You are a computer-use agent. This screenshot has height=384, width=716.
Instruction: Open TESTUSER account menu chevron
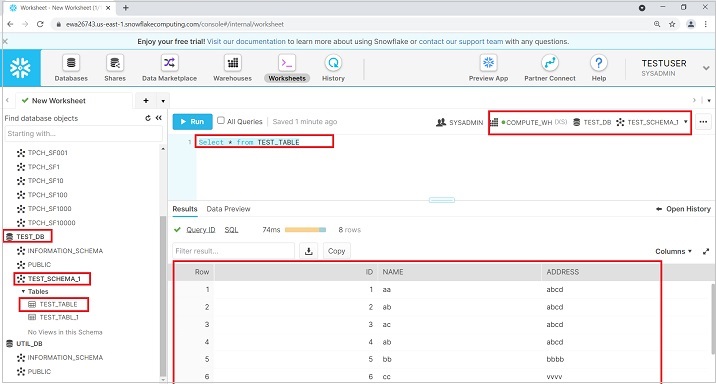coord(706,68)
